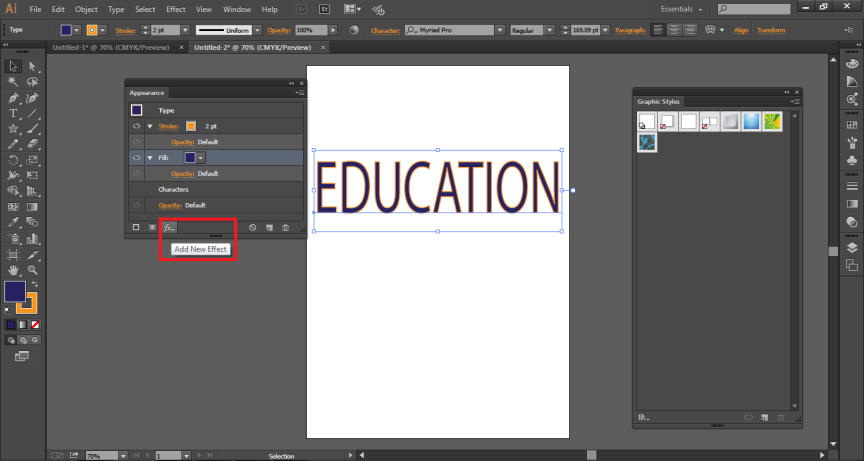Delete selected item in Appearance panel
864x461 pixels.
tap(285, 228)
